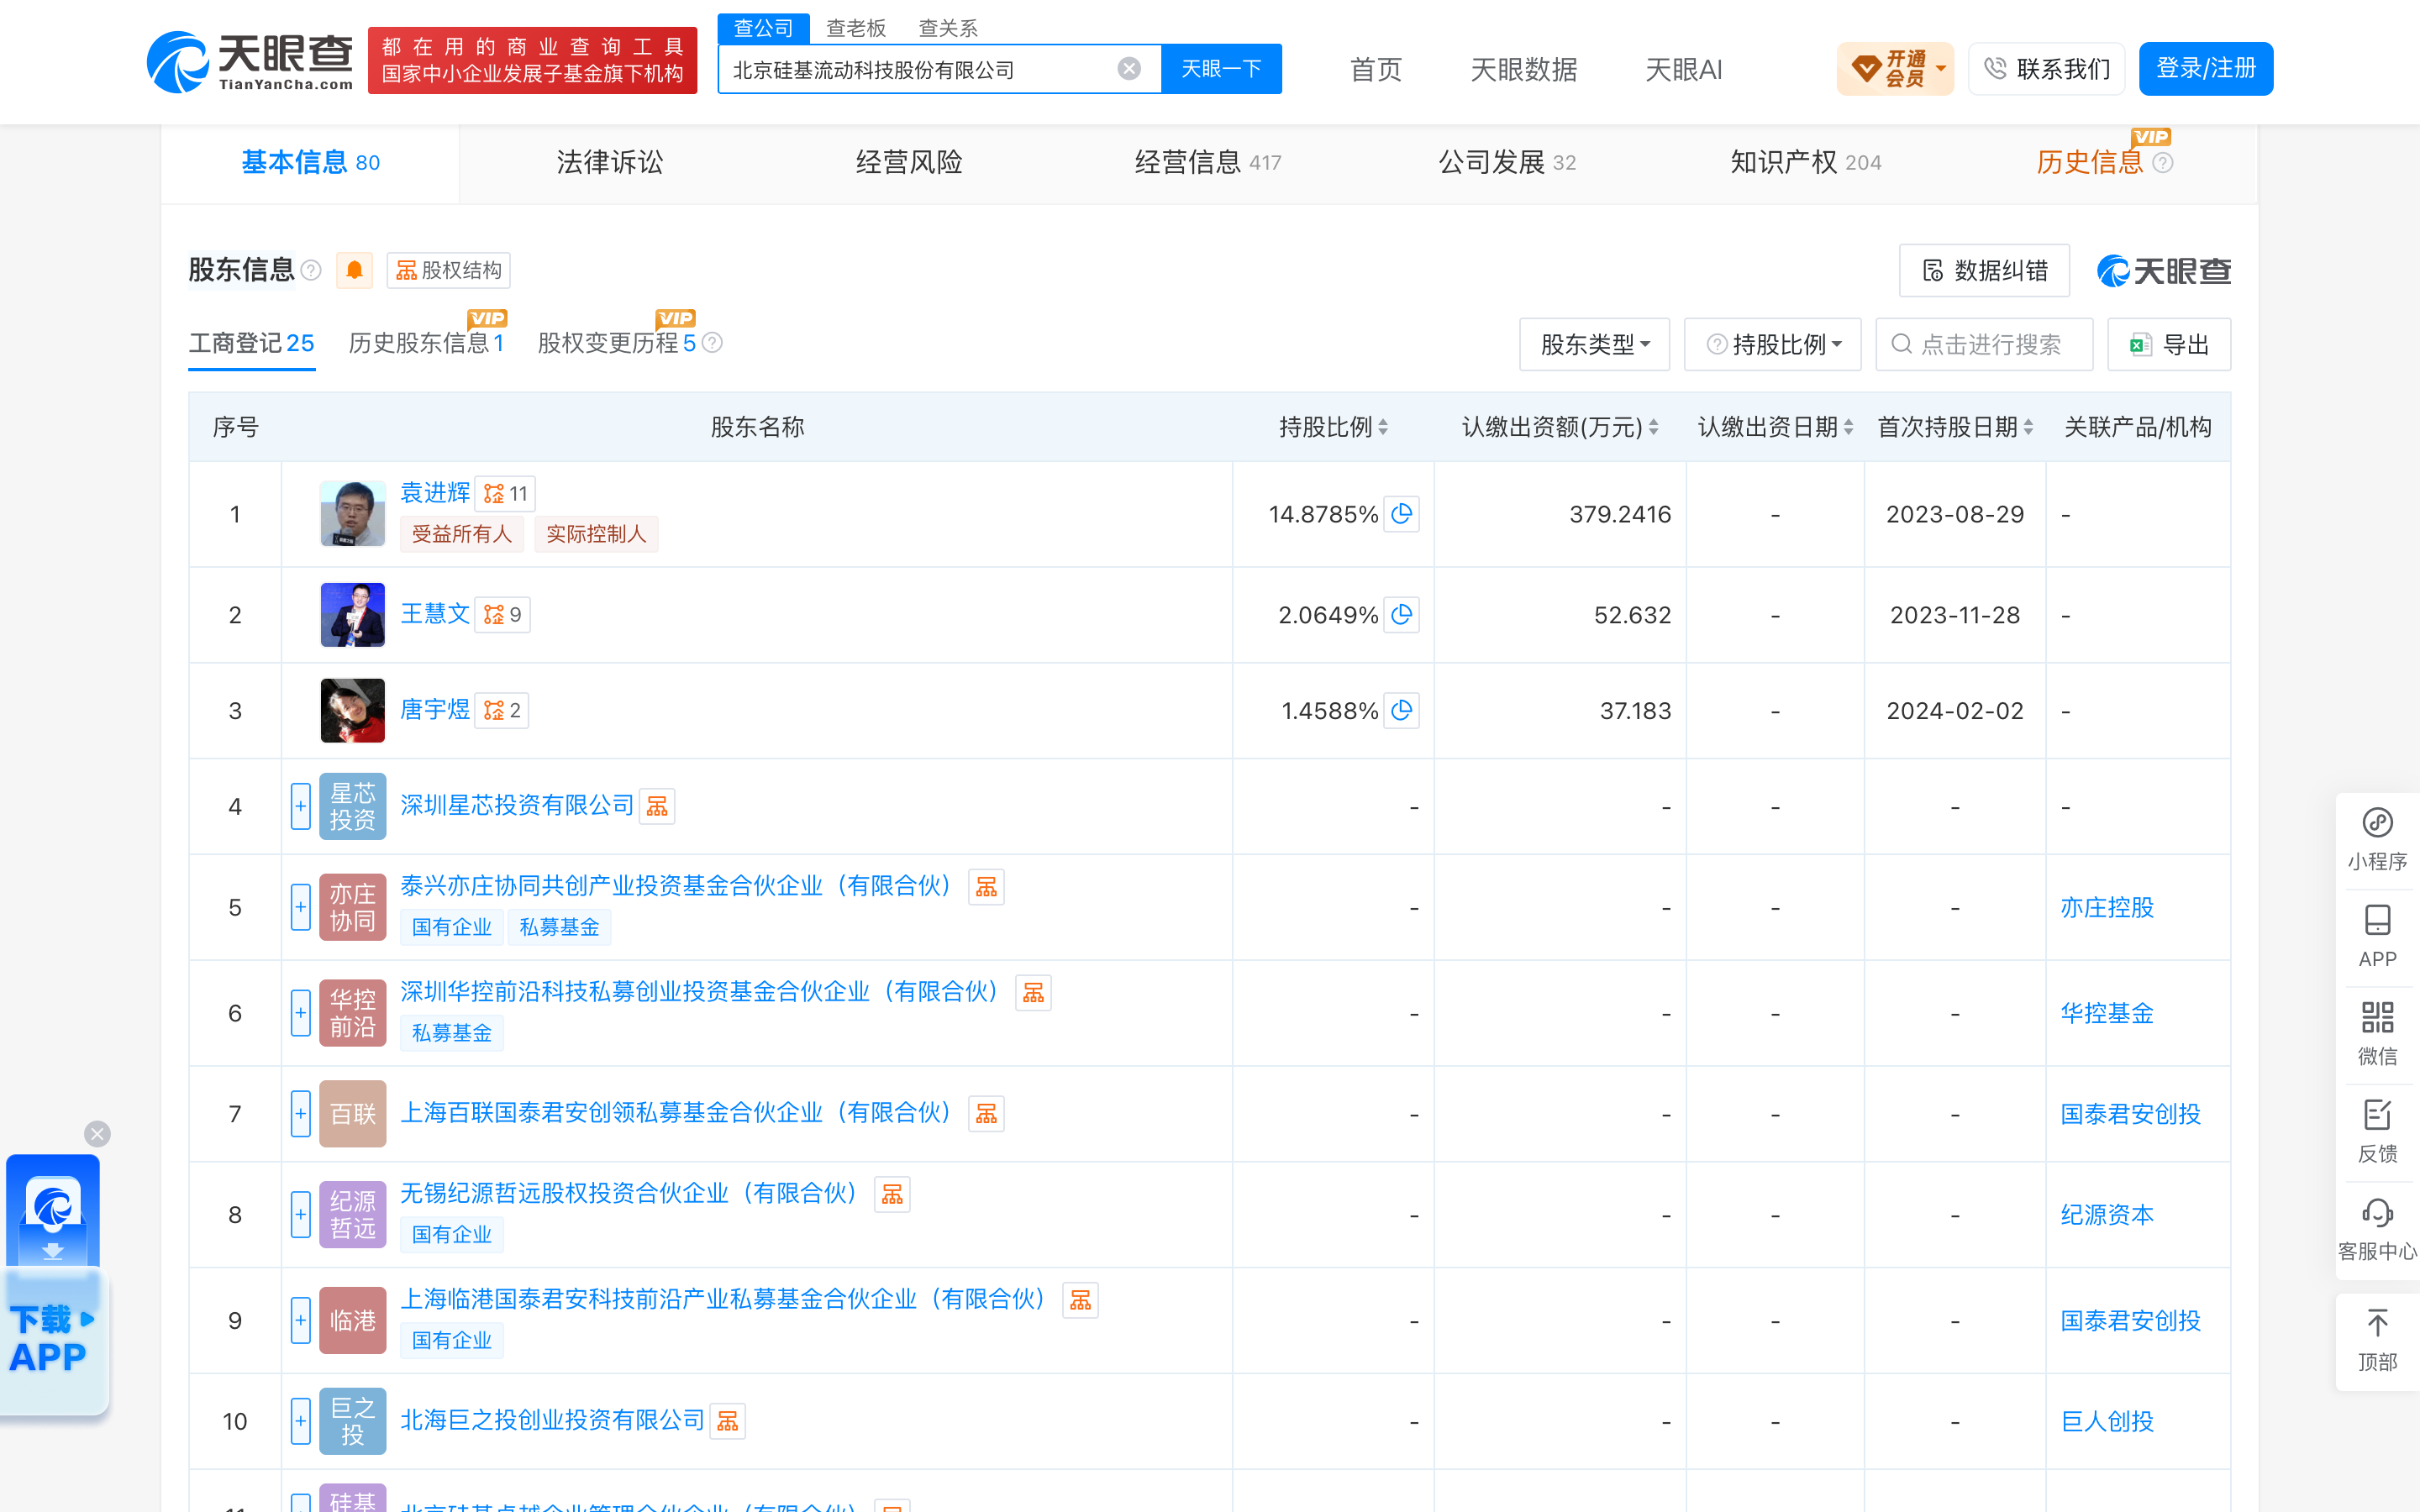This screenshot has height=1512, width=2420.
Task: Open 王慧文 related companies badge 9
Action: 502,614
